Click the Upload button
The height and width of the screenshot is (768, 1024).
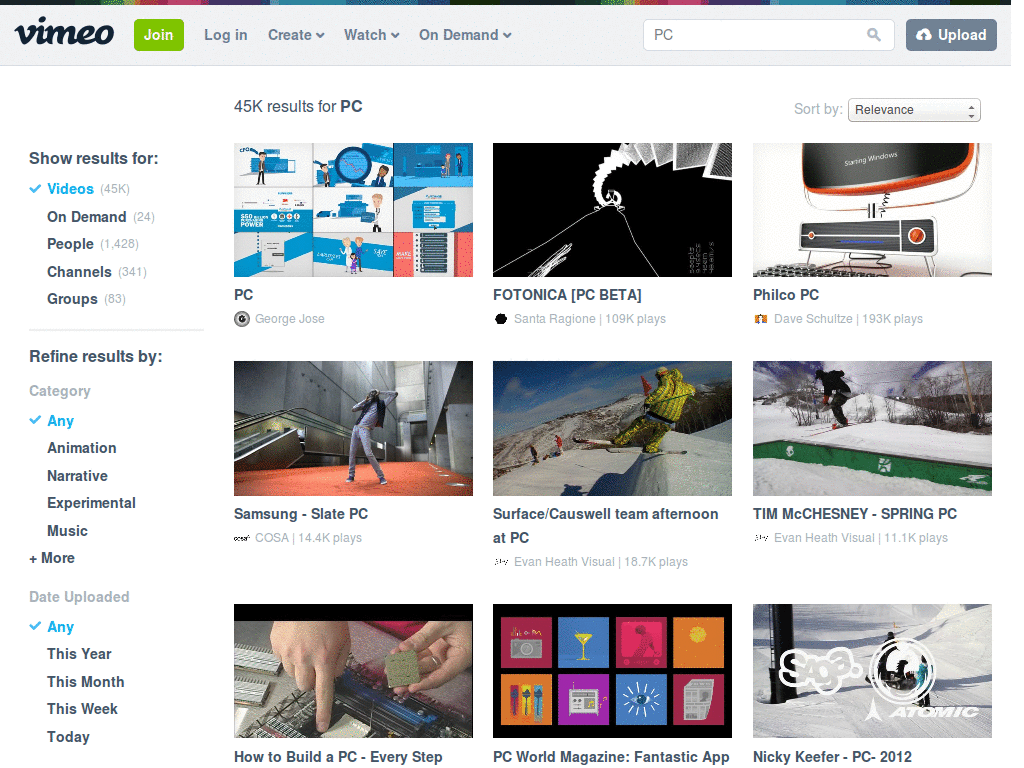951,35
